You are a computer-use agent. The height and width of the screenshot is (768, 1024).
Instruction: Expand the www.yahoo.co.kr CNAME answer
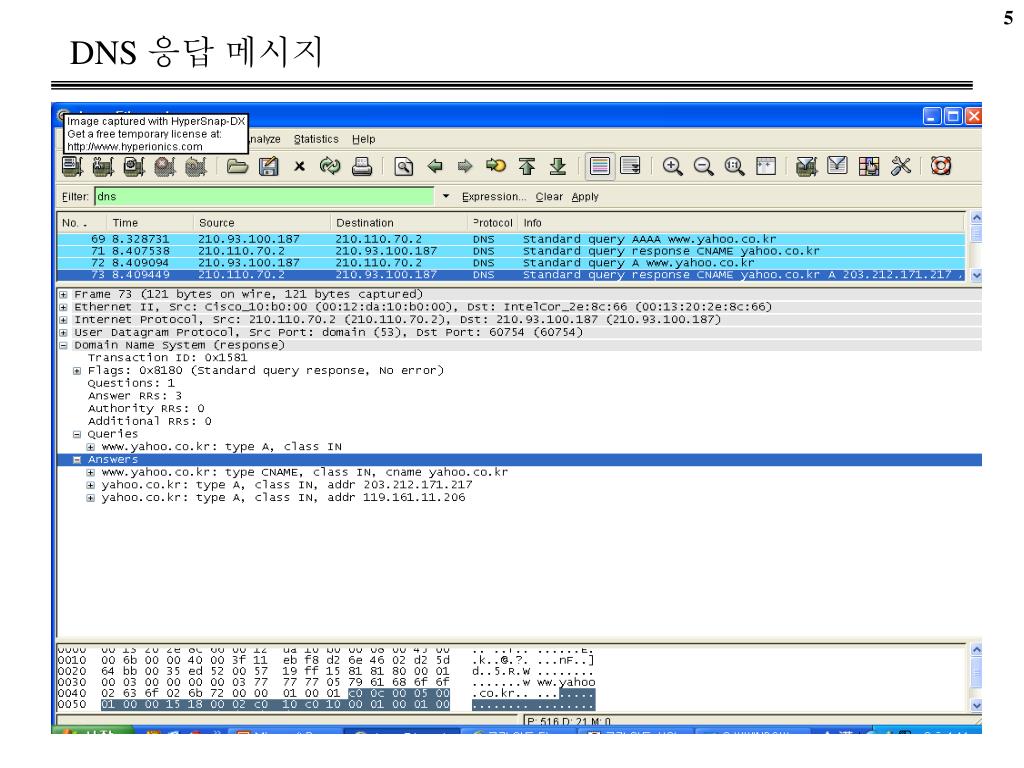point(91,472)
